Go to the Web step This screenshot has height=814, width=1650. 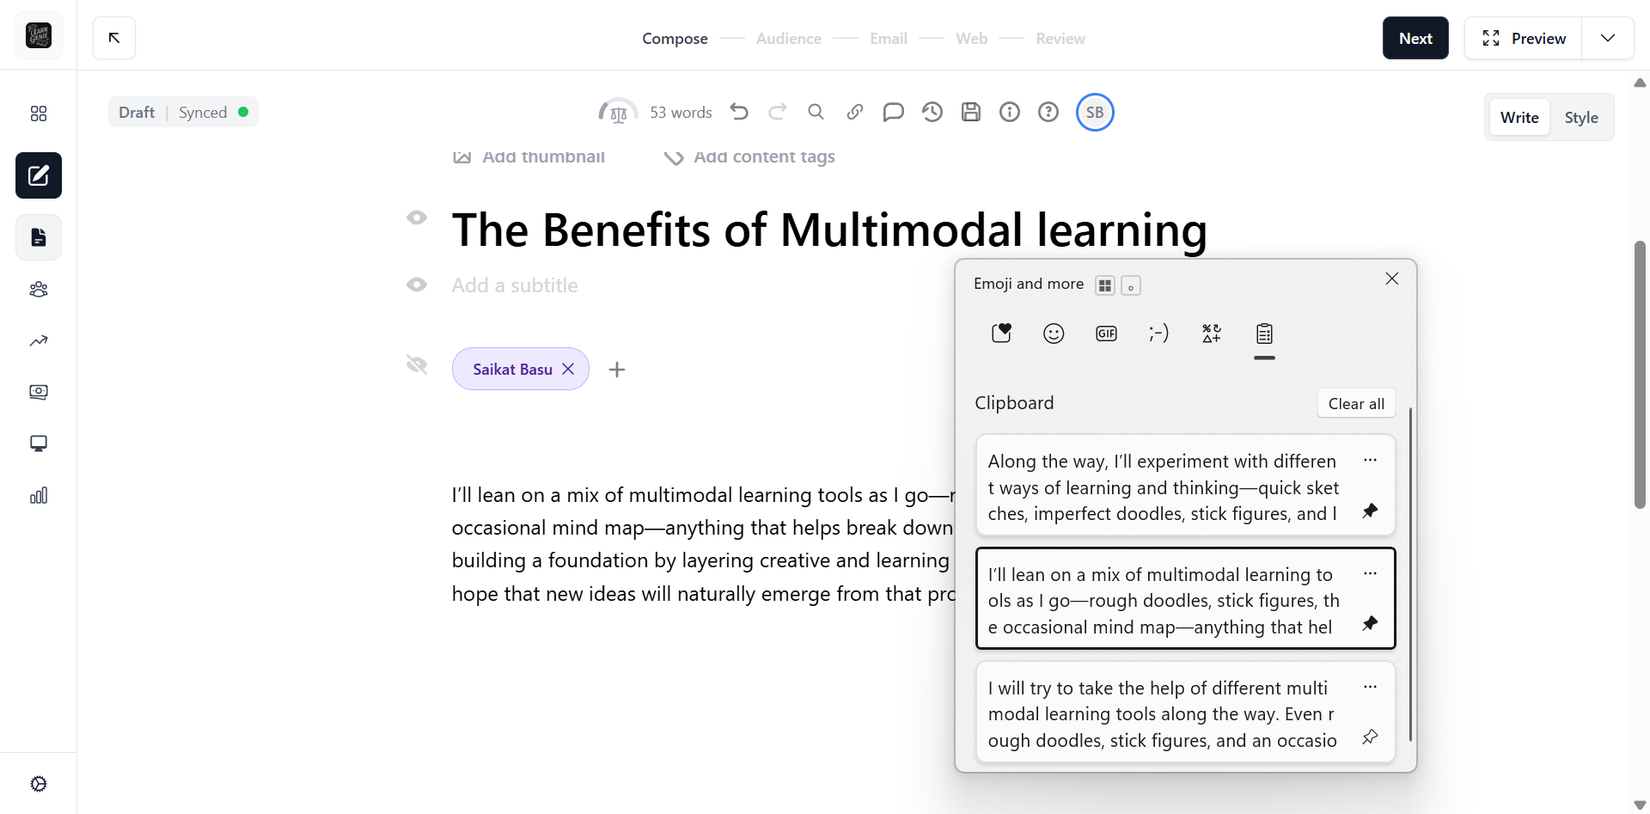click(x=972, y=38)
